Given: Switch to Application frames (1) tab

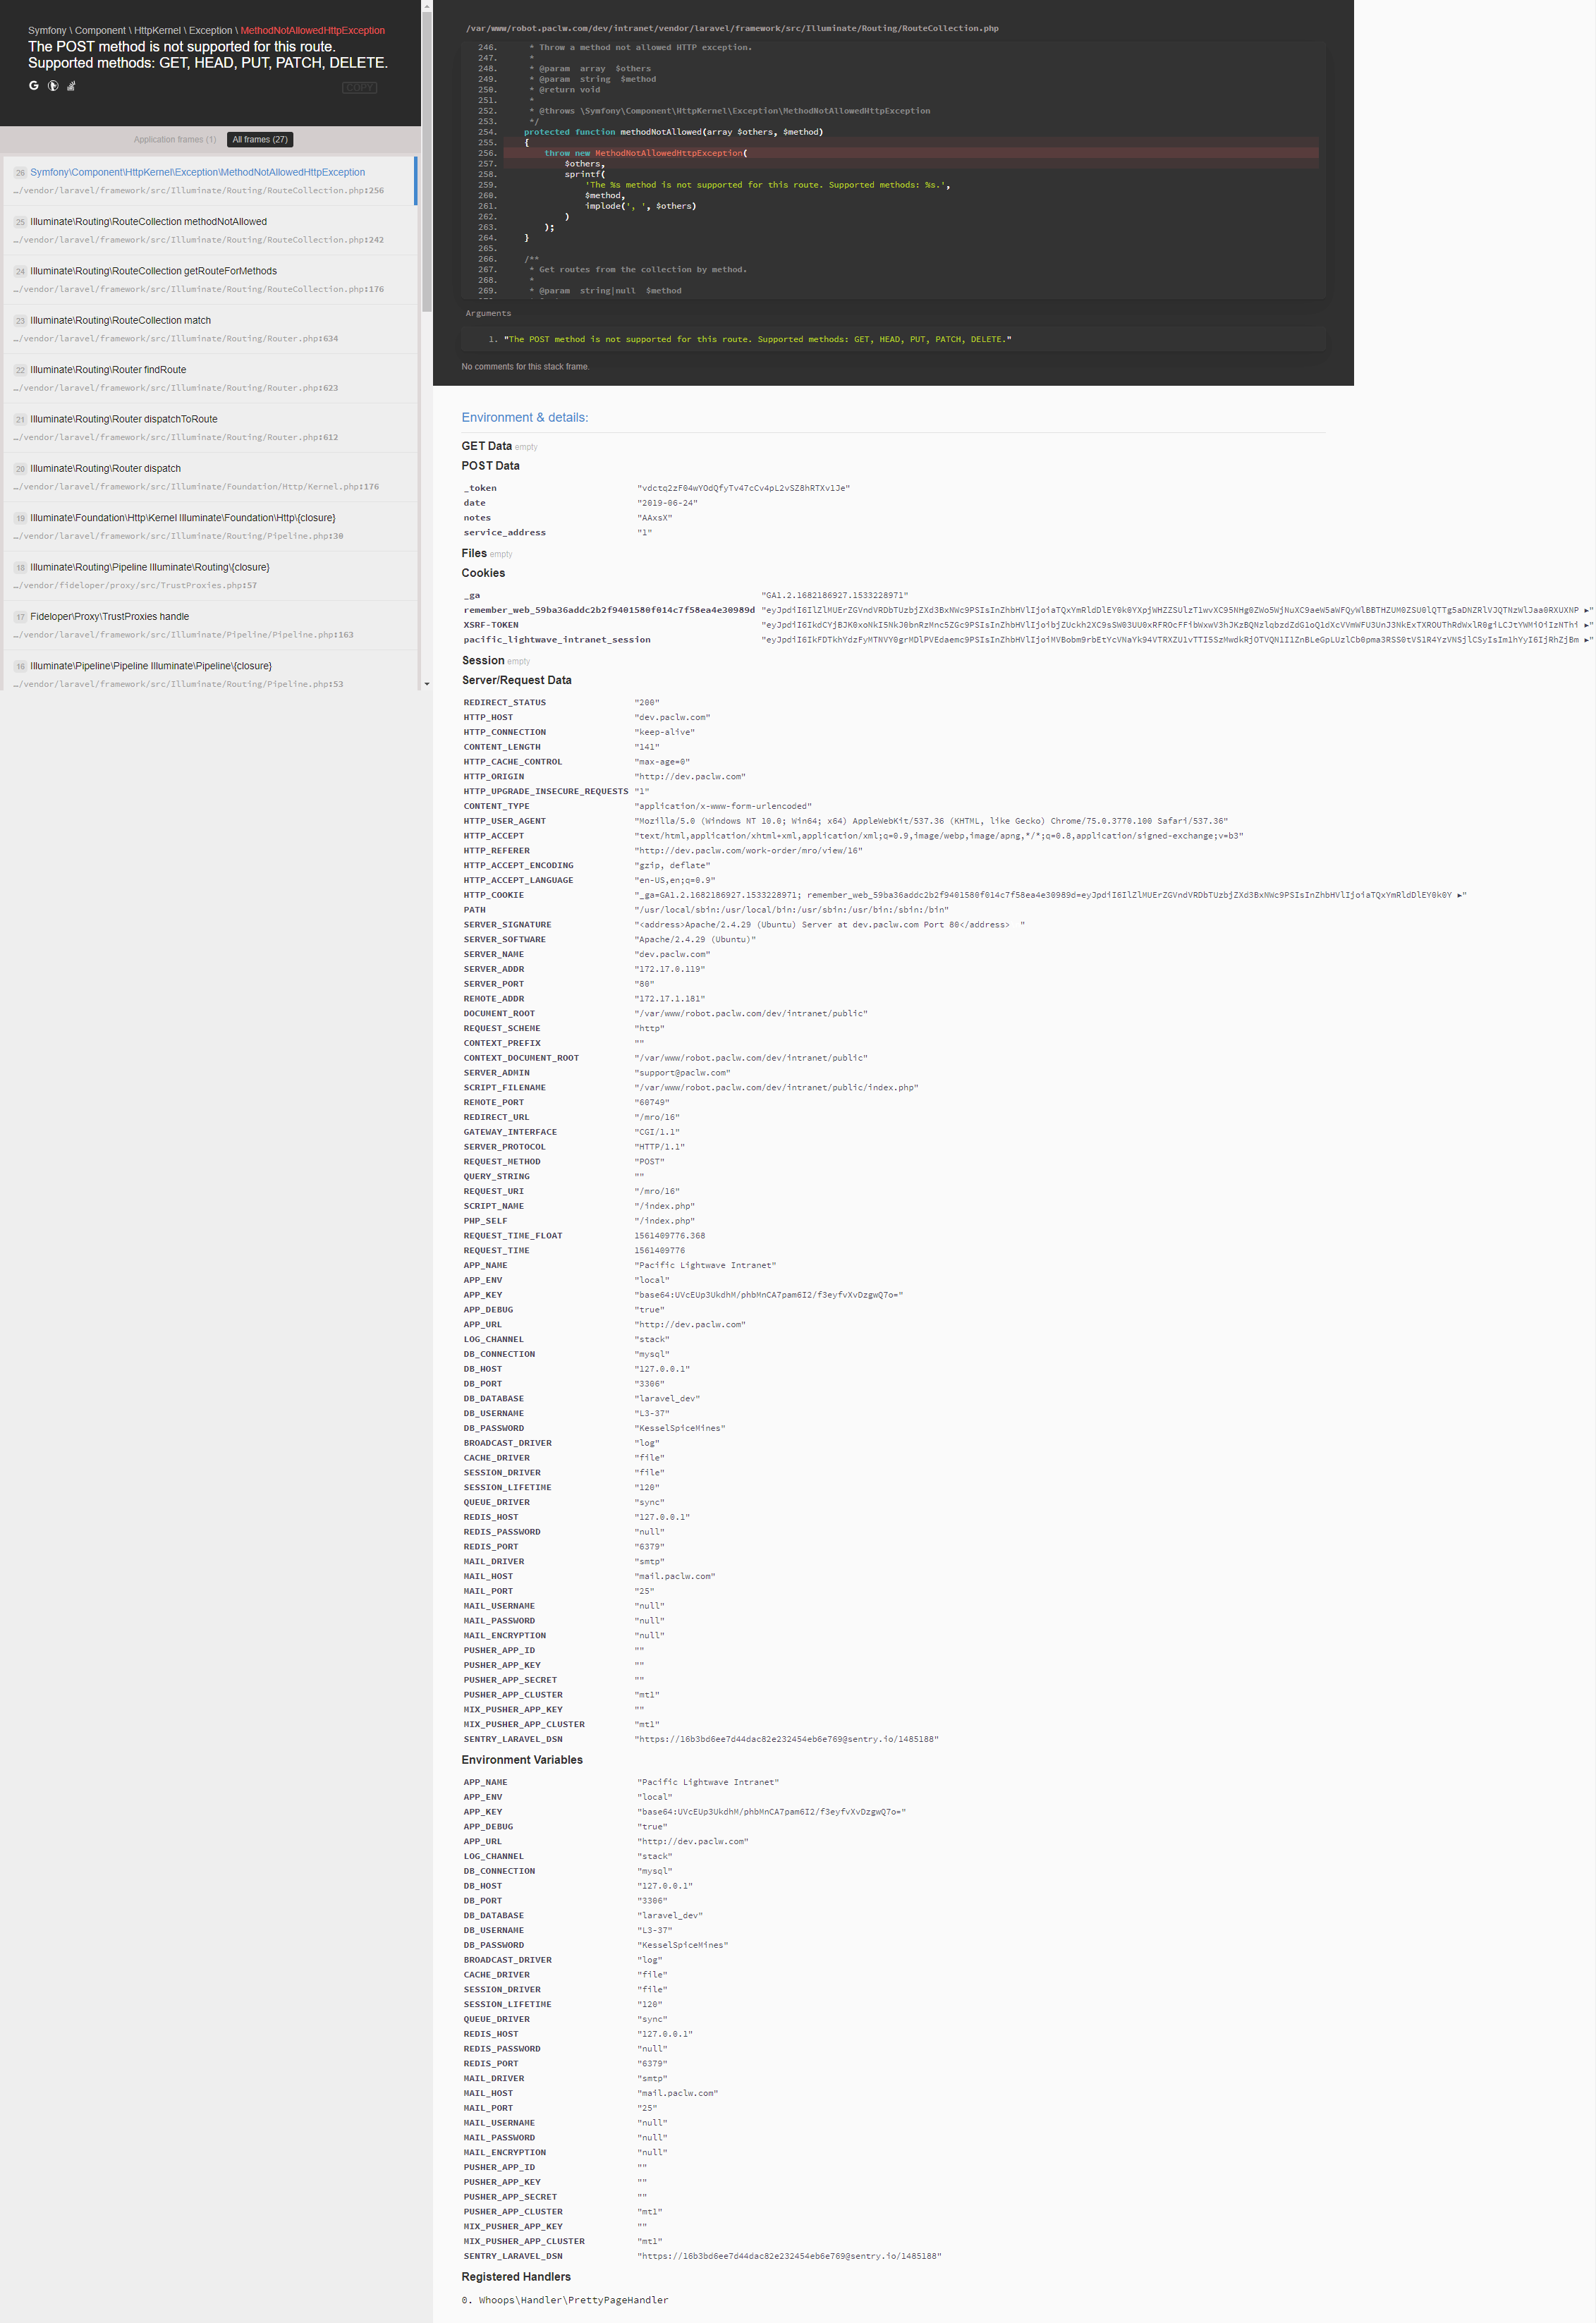Looking at the screenshot, I should [x=175, y=140].
